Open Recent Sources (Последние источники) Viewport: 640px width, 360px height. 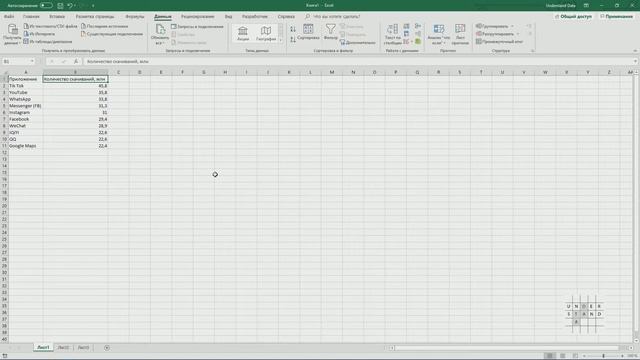tap(104, 26)
